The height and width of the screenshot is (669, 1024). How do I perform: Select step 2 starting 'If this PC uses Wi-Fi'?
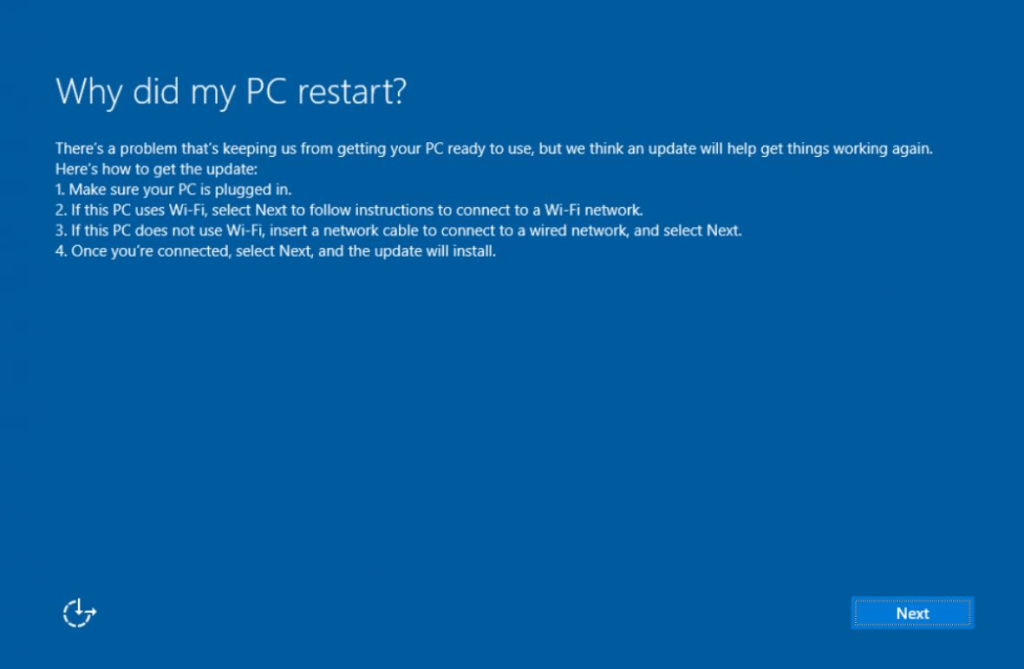tap(349, 210)
